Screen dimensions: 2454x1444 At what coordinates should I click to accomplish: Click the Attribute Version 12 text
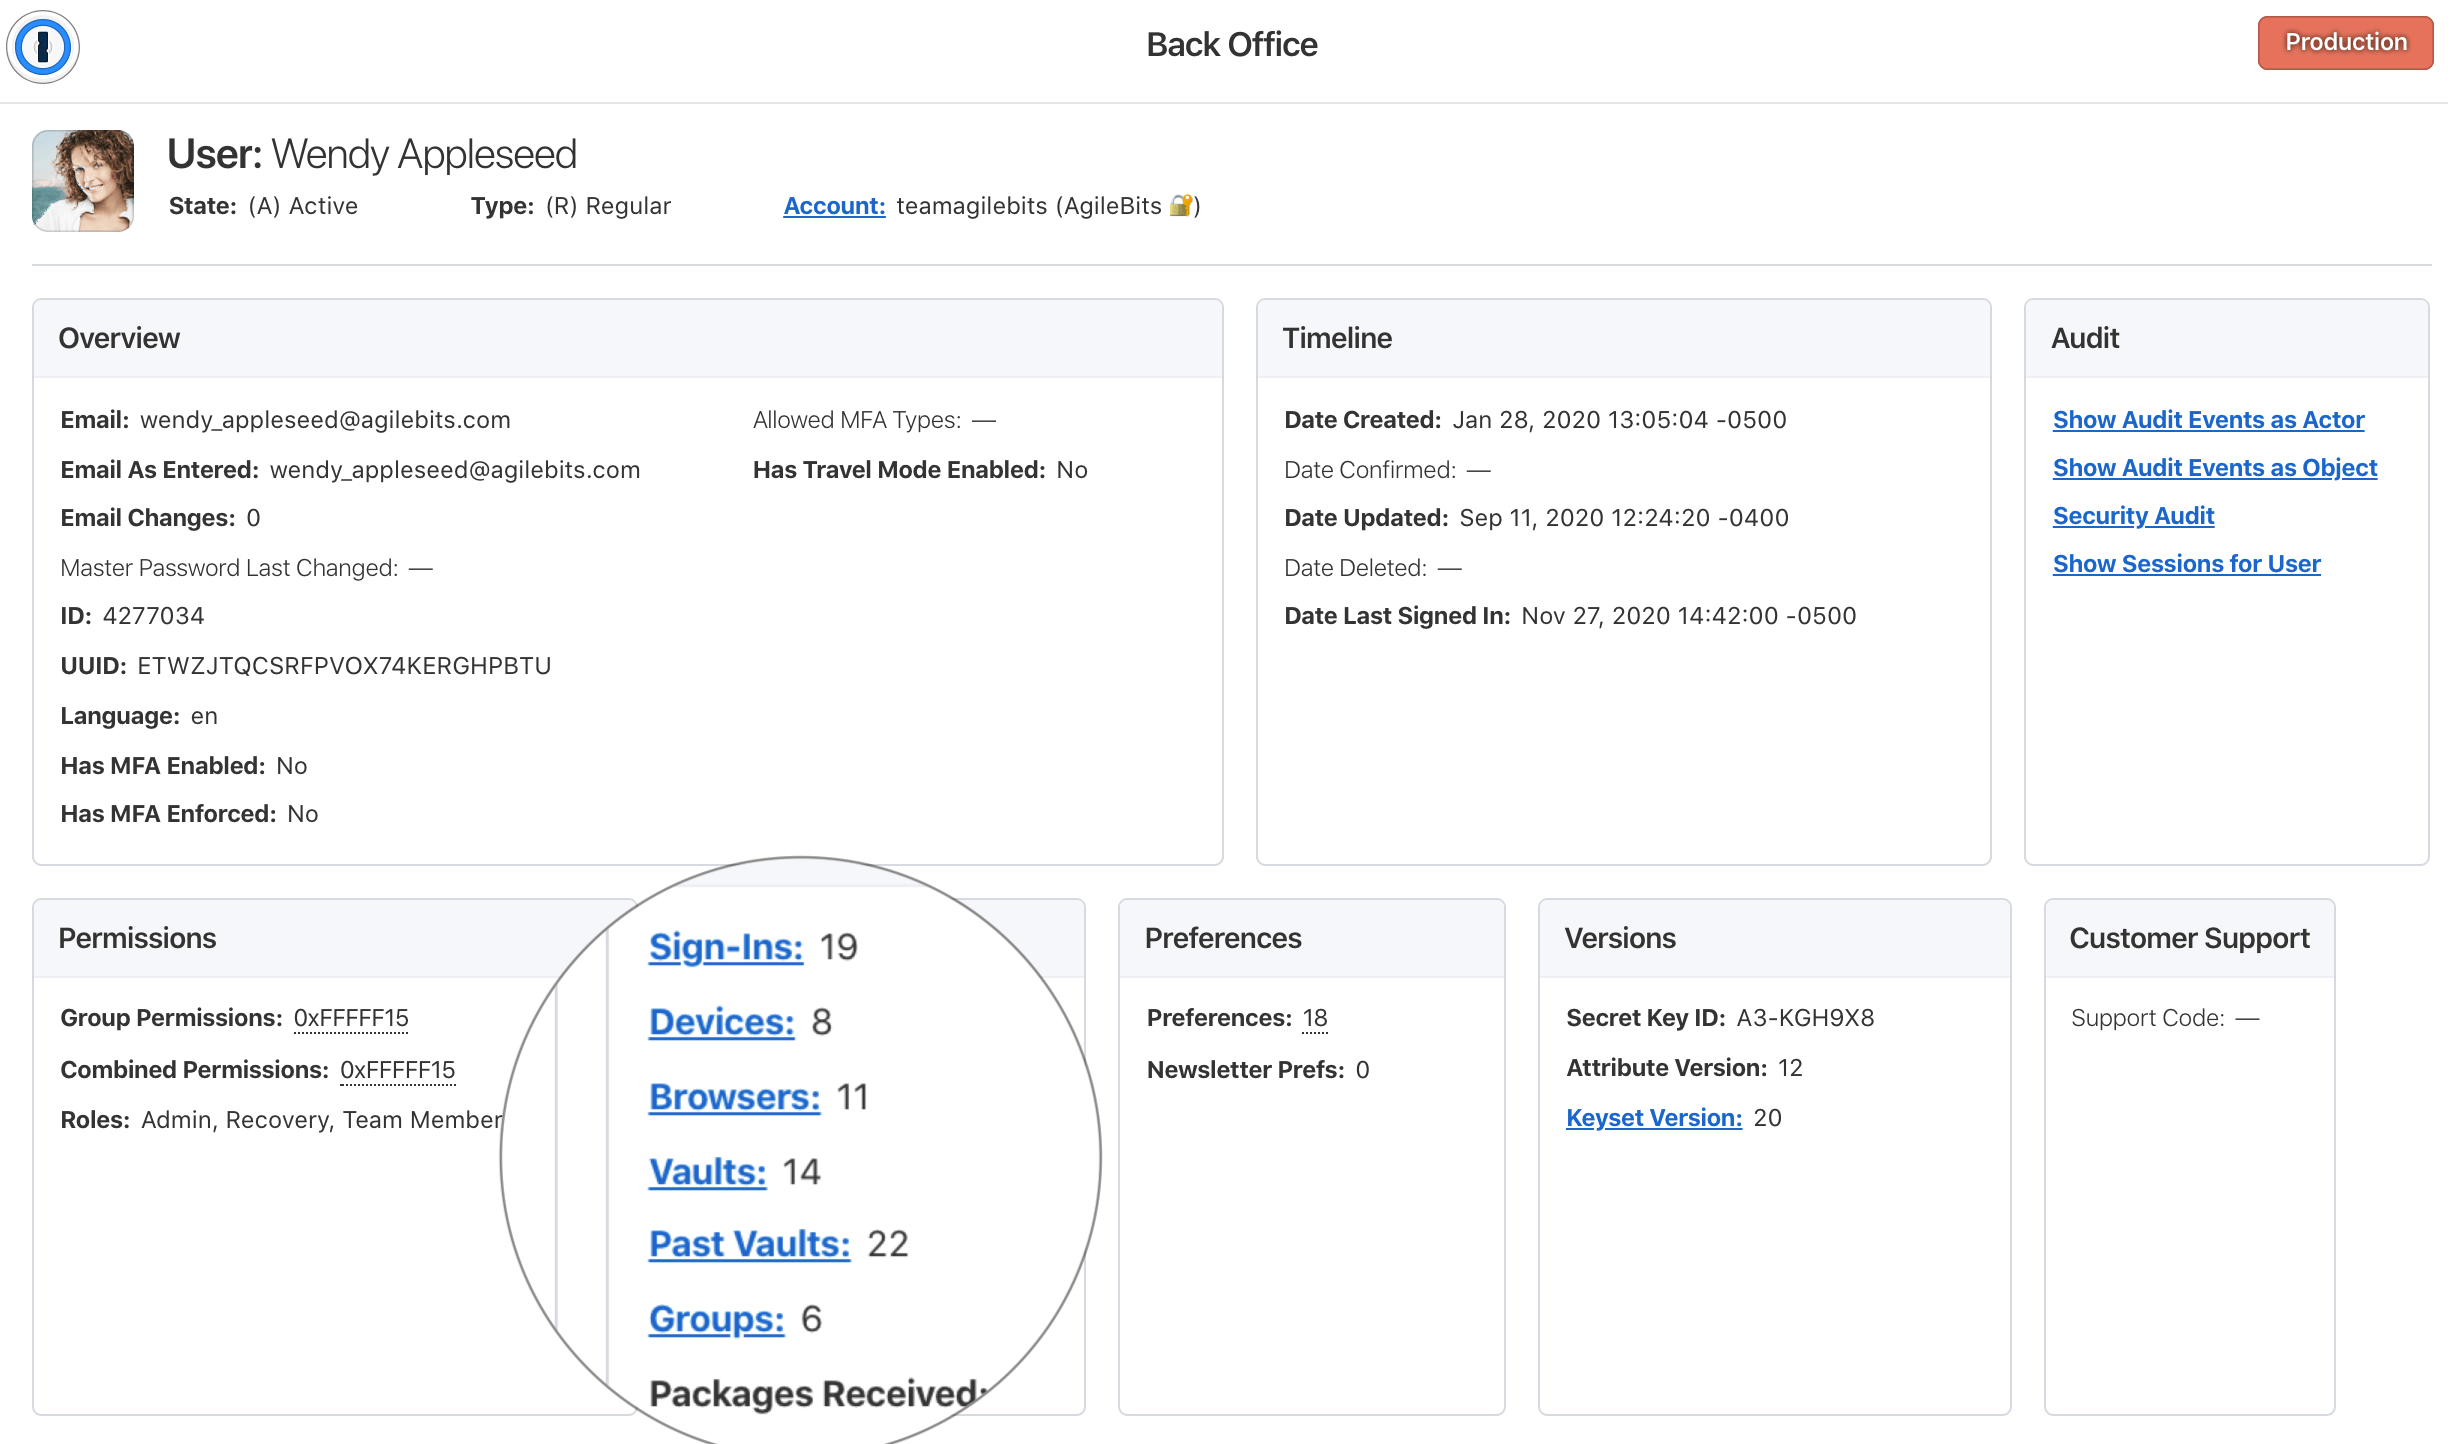click(x=1684, y=1068)
